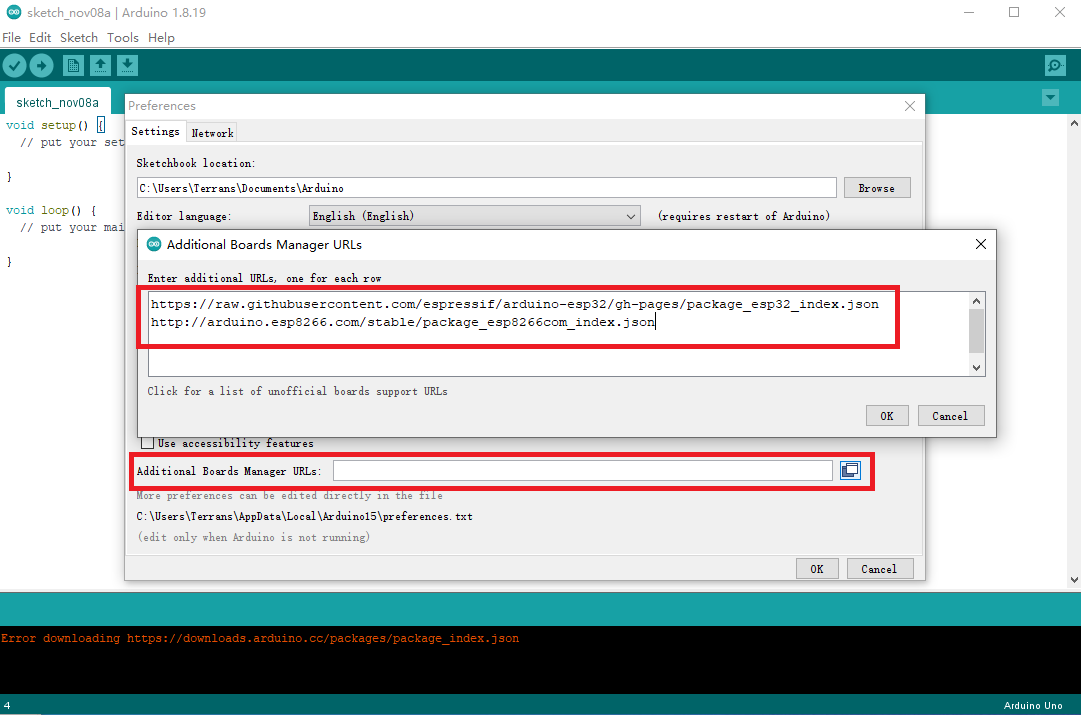The image size is (1081, 715).
Task: Click the Save sketch down-arrow icon
Action: click(x=128, y=66)
